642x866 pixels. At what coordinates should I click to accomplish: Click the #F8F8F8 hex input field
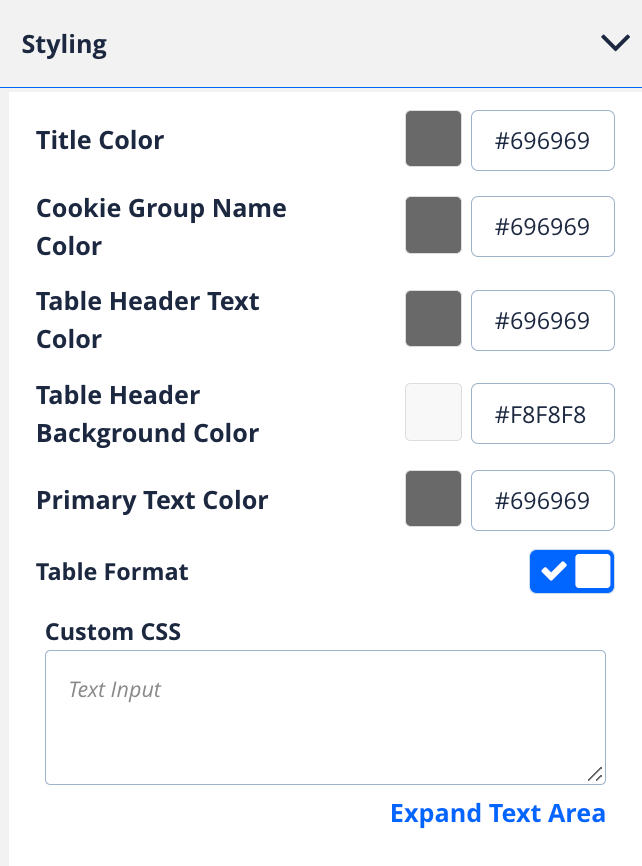point(542,413)
